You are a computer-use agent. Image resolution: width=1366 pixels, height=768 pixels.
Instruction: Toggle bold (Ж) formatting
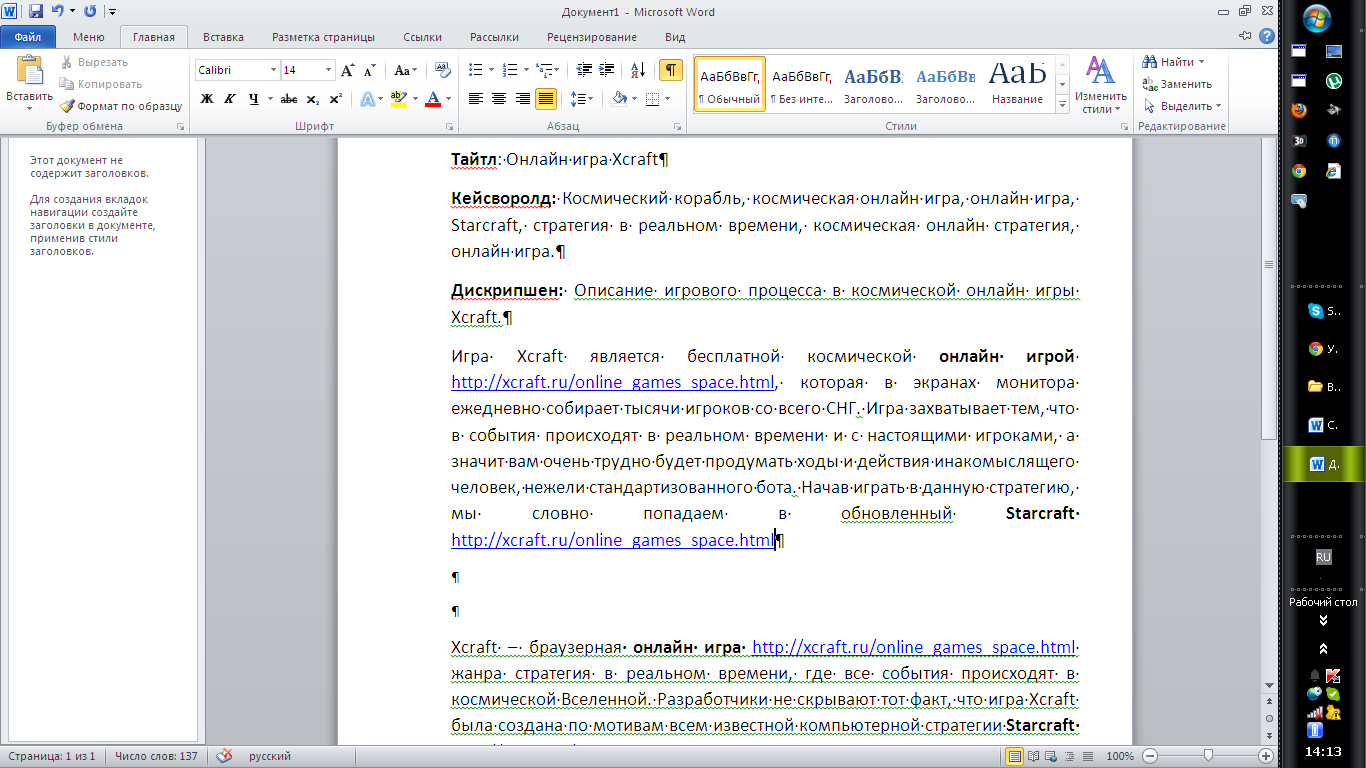pyautogui.click(x=207, y=99)
